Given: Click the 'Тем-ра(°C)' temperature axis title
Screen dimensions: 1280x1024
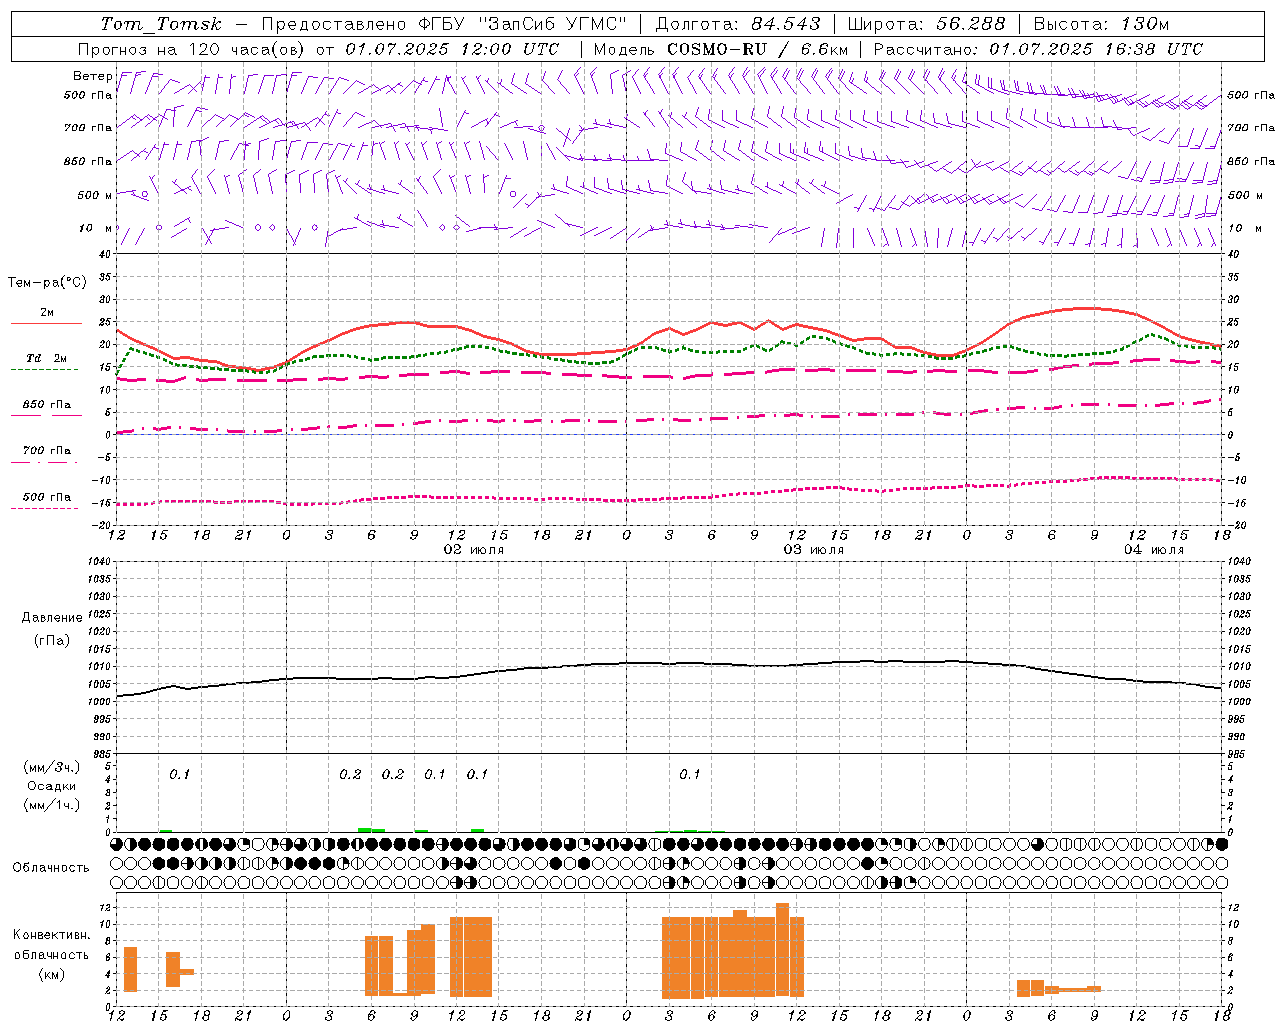Looking at the screenshot, I should click(x=47, y=283).
